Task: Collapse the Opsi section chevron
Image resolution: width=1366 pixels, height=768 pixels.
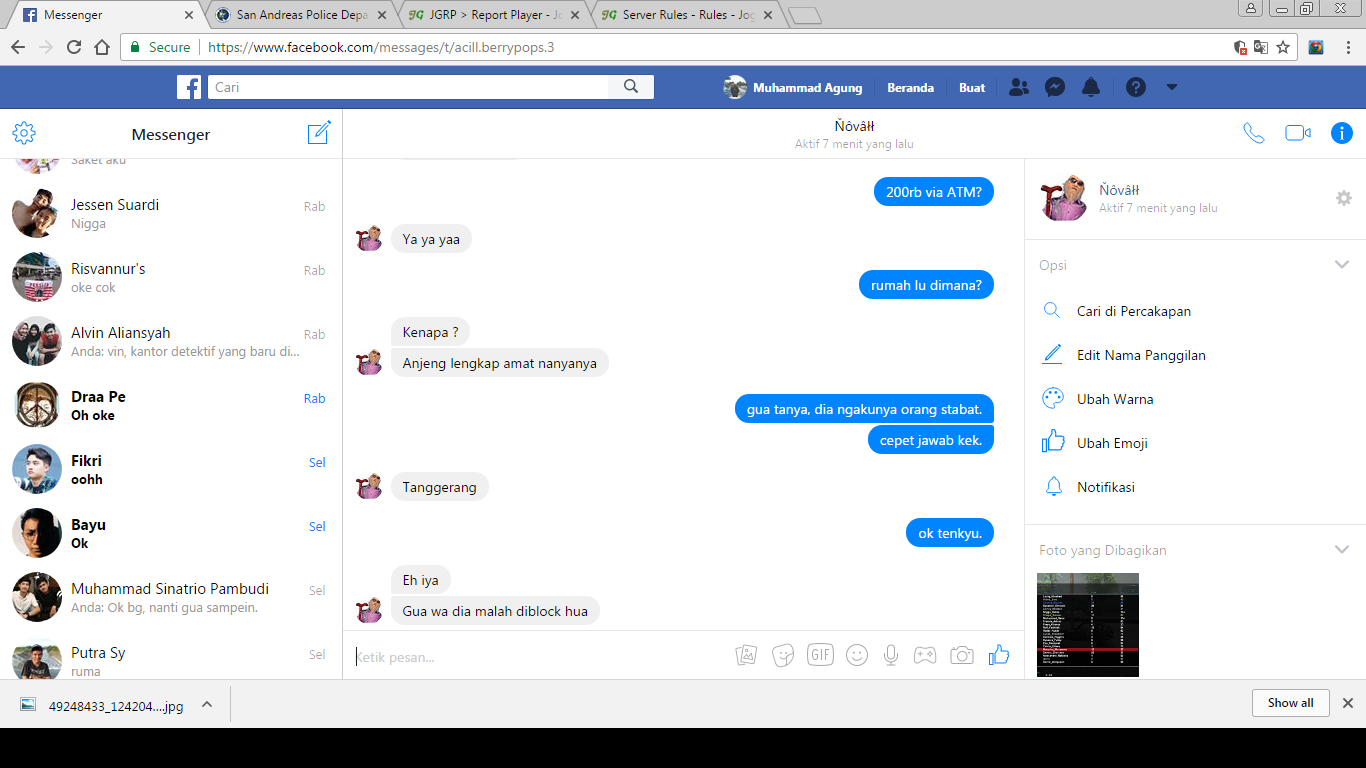Action: tap(1342, 265)
